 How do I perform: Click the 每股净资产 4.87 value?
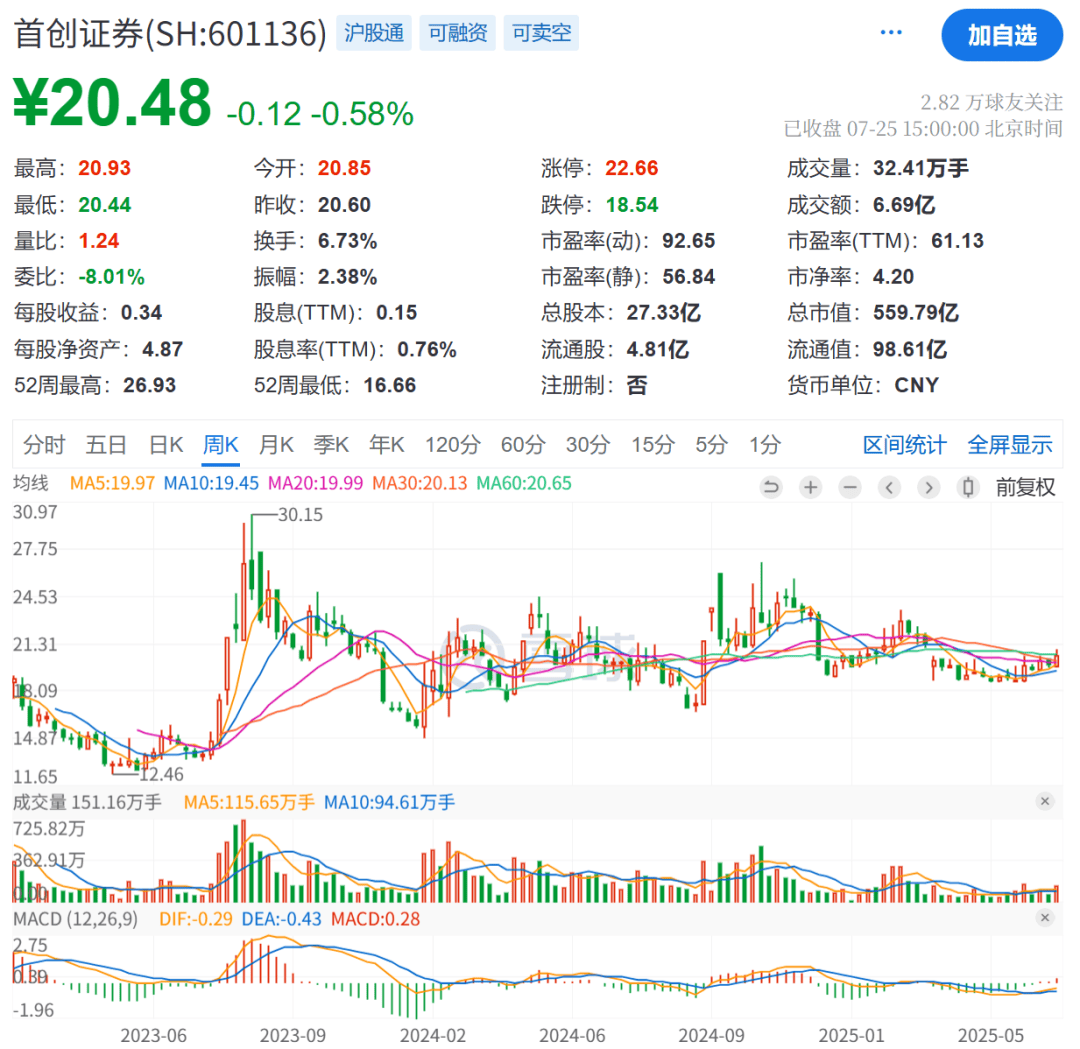pyautogui.click(x=163, y=349)
